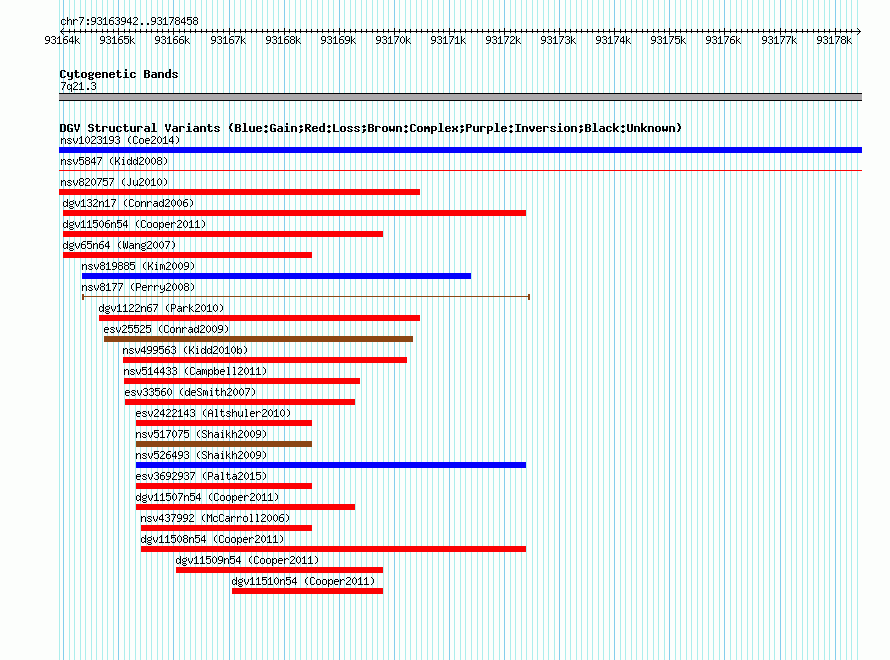Click the dgv11507n54 (Cooper2011) loss bar

click(x=245, y=507)
